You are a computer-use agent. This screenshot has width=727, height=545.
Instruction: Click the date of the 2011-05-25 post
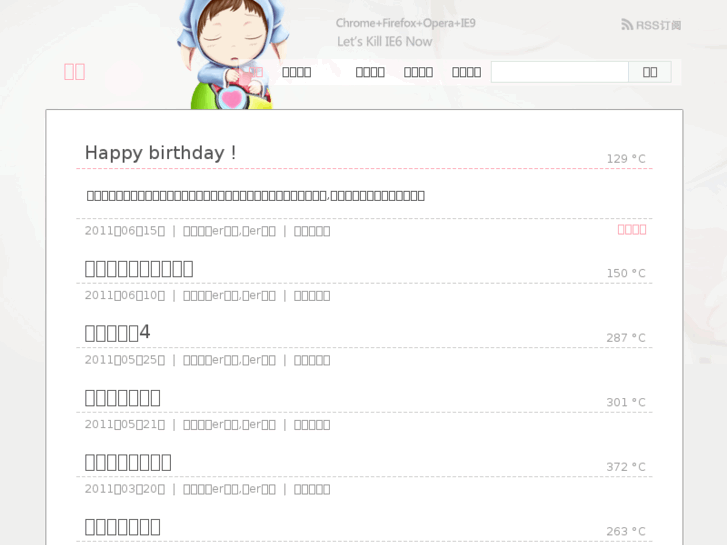[125, 360]
